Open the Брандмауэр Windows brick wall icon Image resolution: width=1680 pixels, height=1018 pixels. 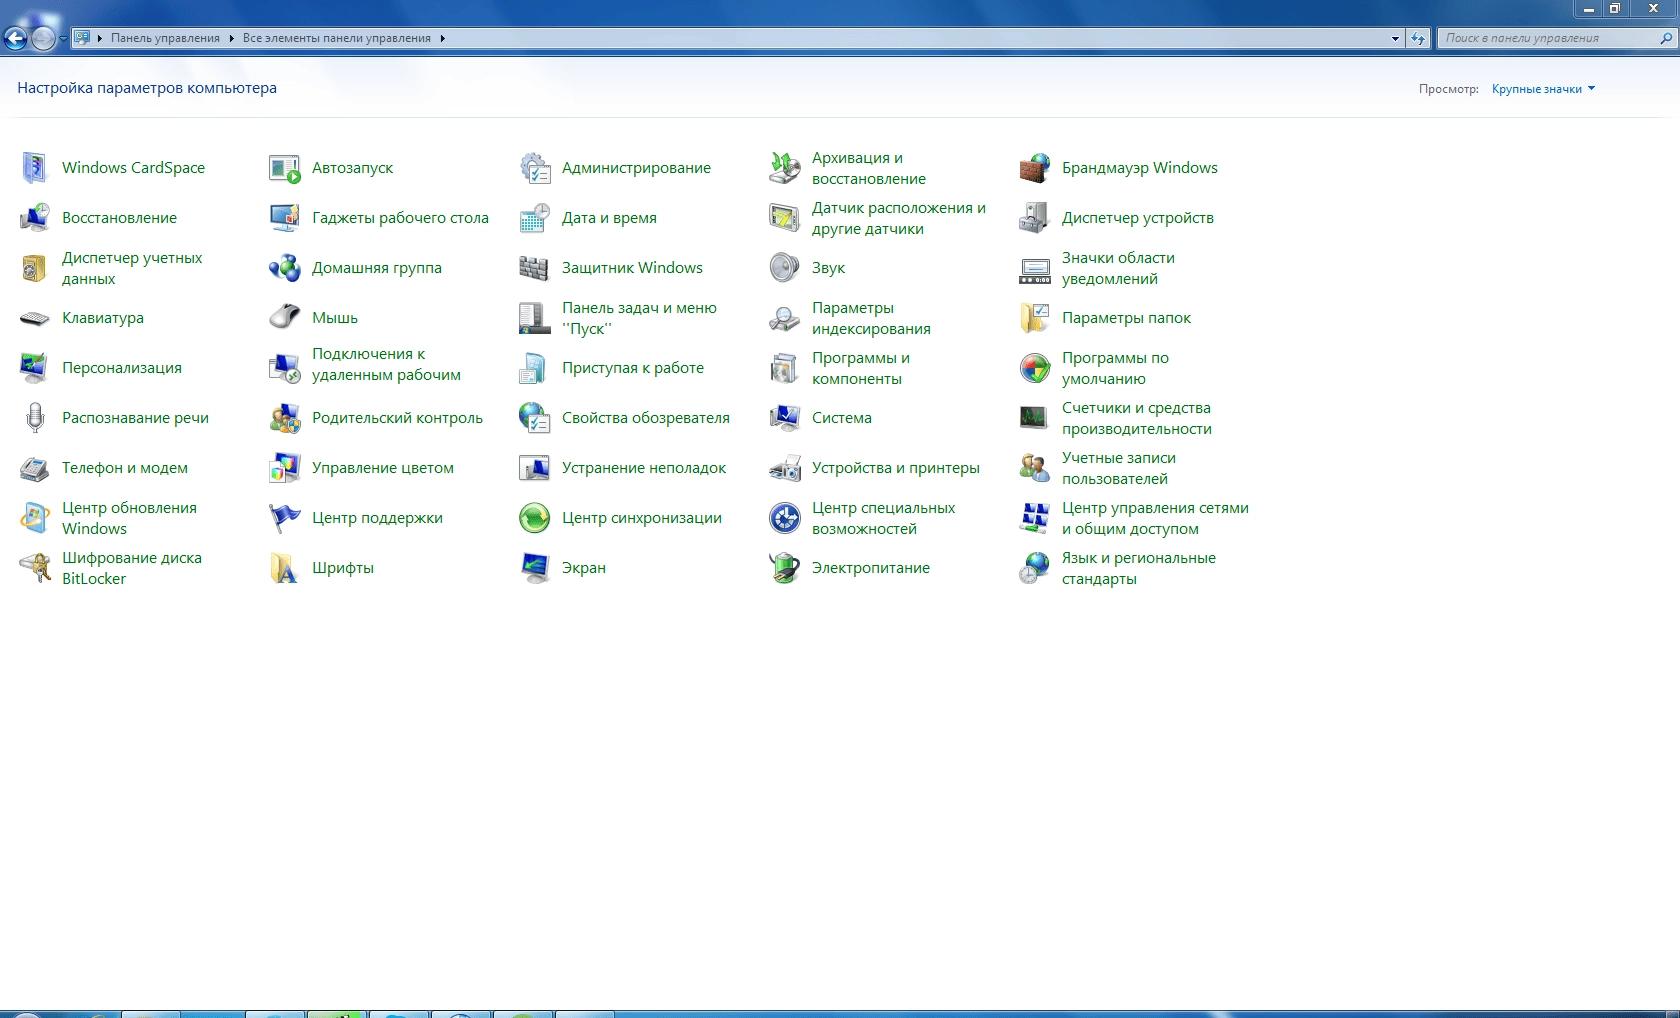(1035, 168)
